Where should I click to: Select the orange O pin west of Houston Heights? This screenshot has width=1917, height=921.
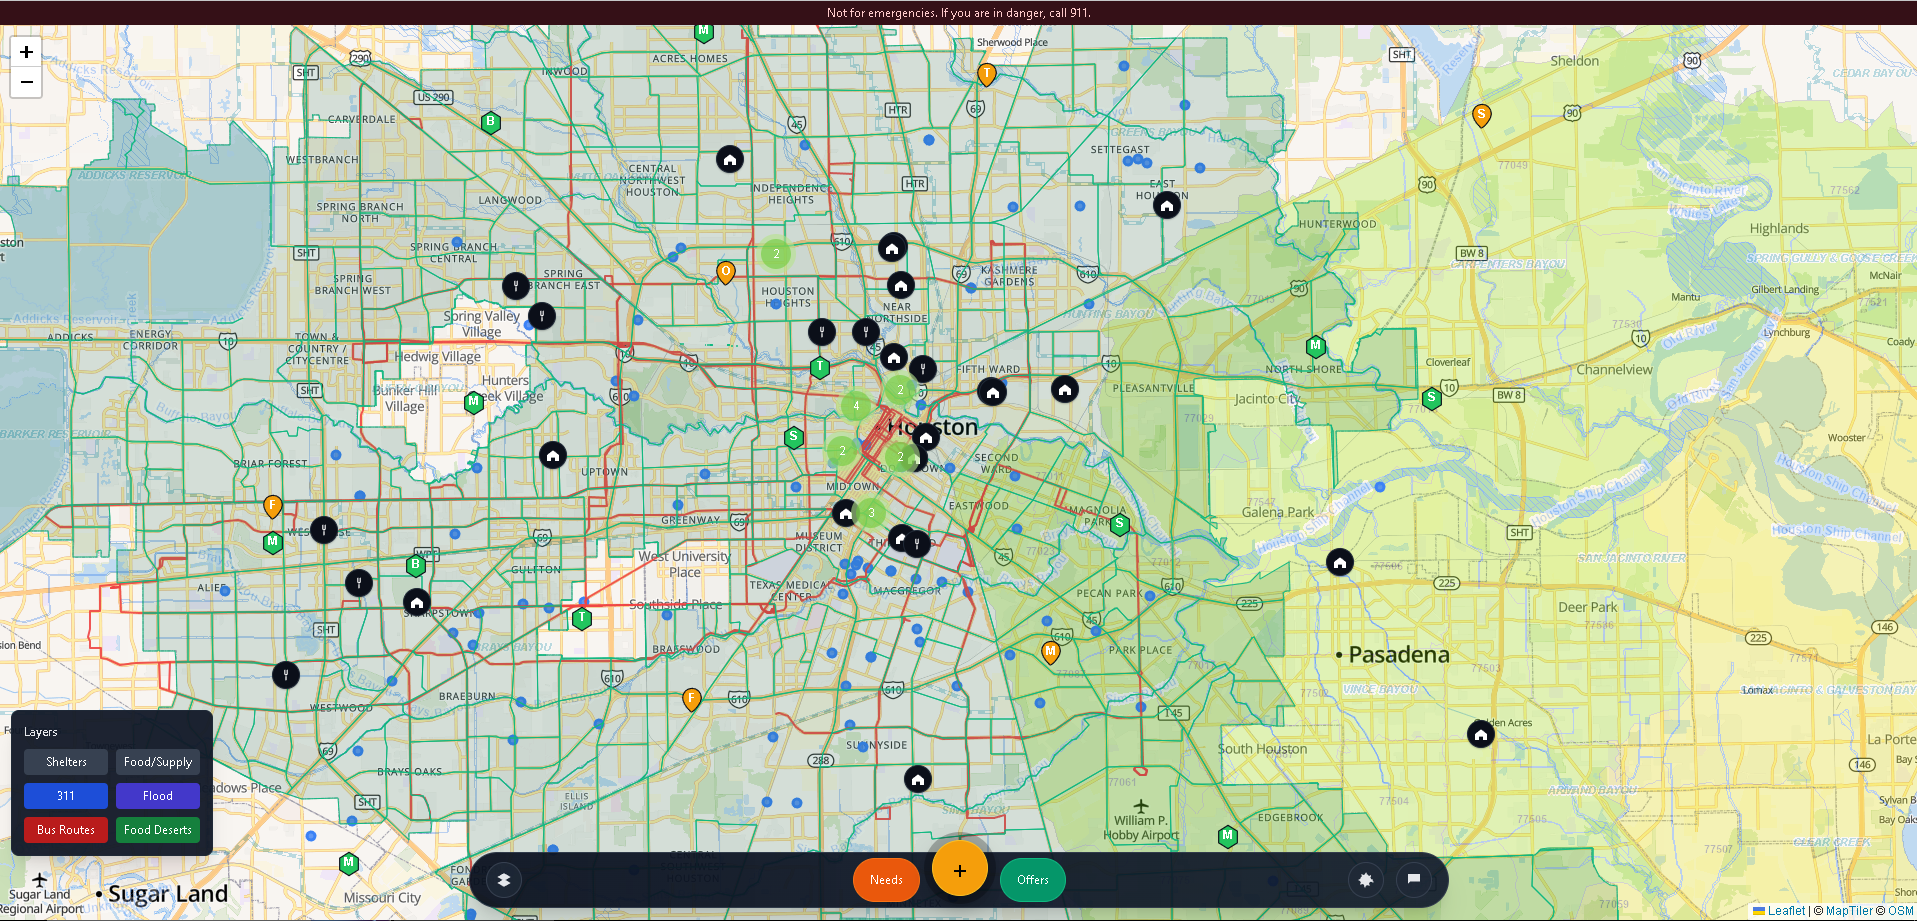tap(726, 273)
